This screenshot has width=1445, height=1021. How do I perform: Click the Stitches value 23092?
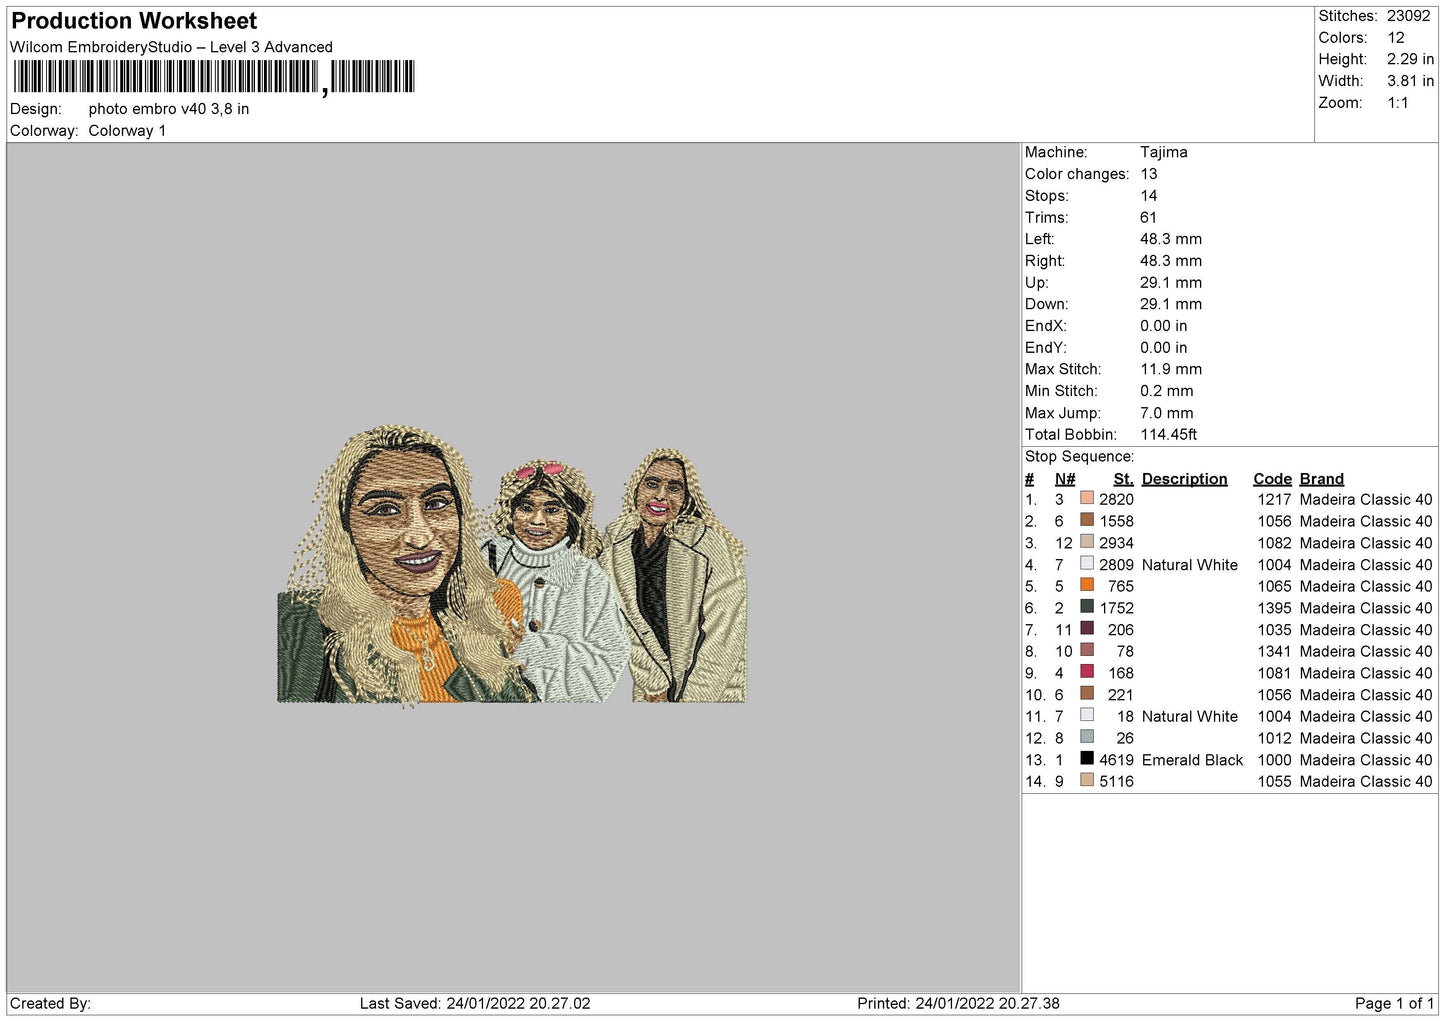point(1409,16)
